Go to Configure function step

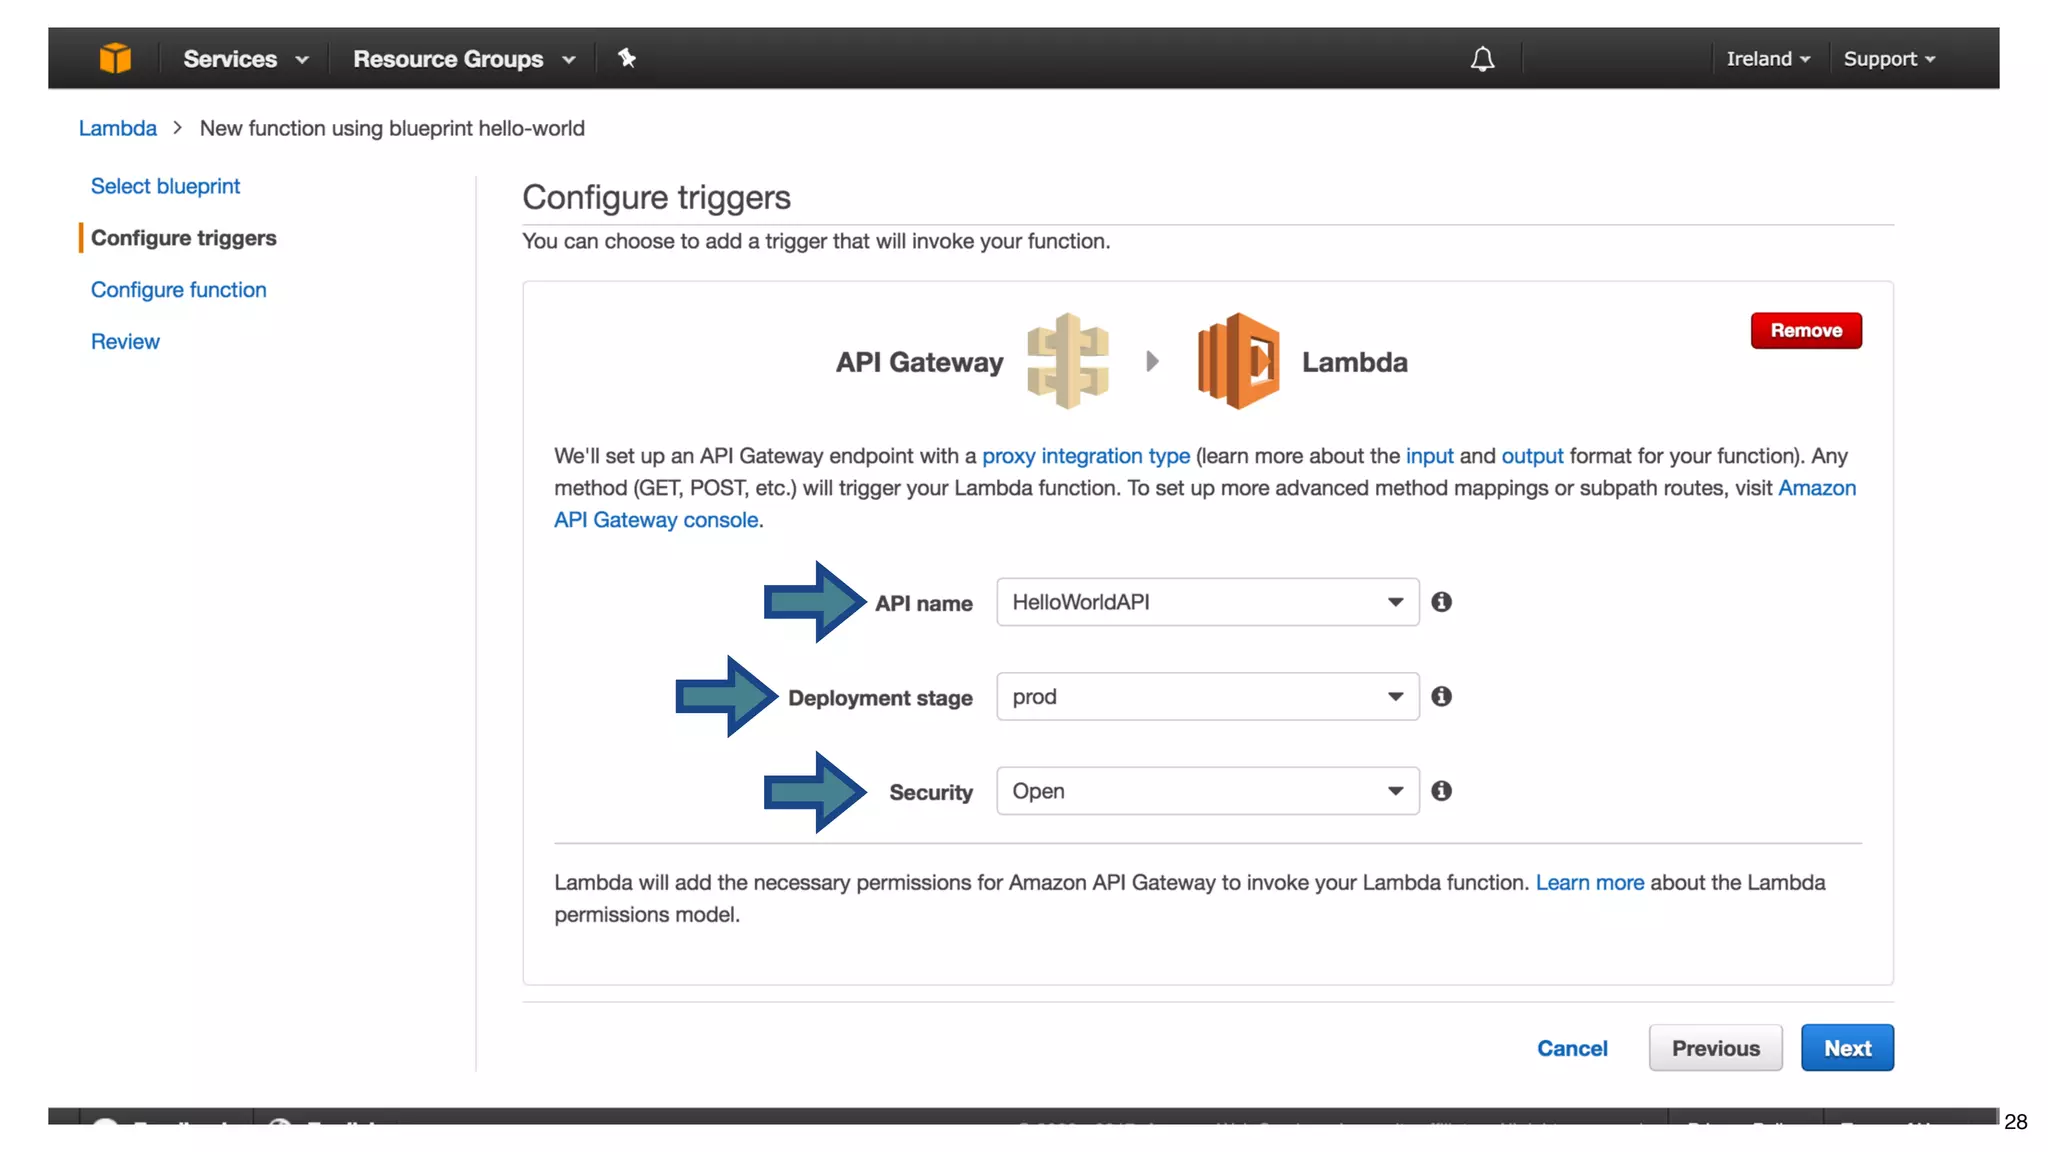coord(178,290)
